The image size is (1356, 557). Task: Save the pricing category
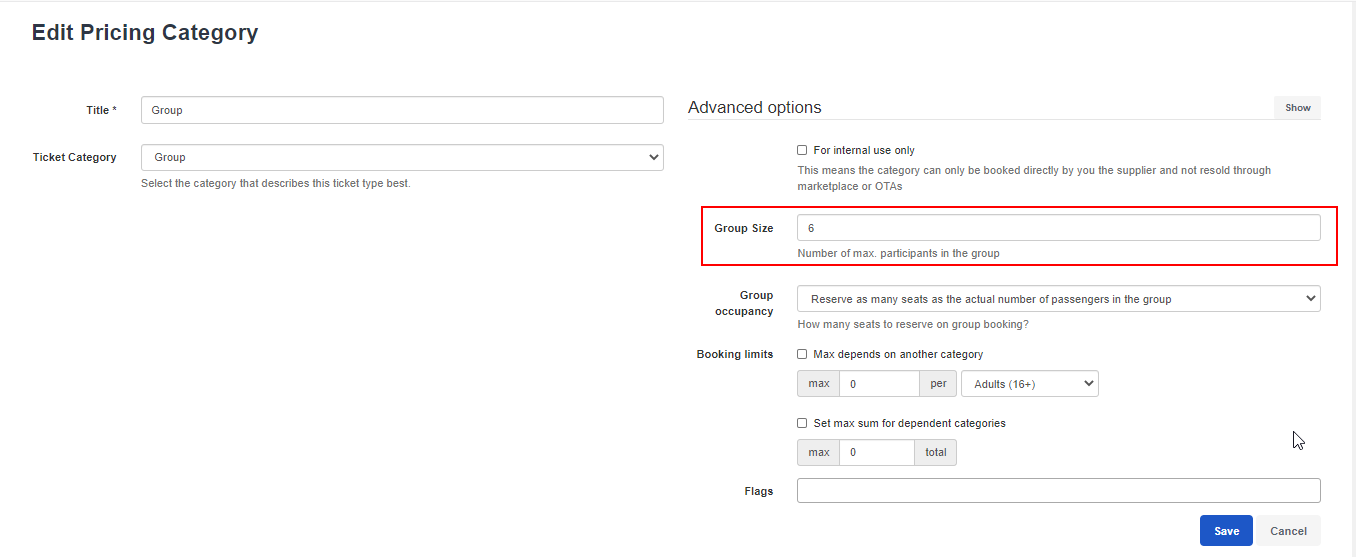pyautogui.click(x=1226, y=531)
